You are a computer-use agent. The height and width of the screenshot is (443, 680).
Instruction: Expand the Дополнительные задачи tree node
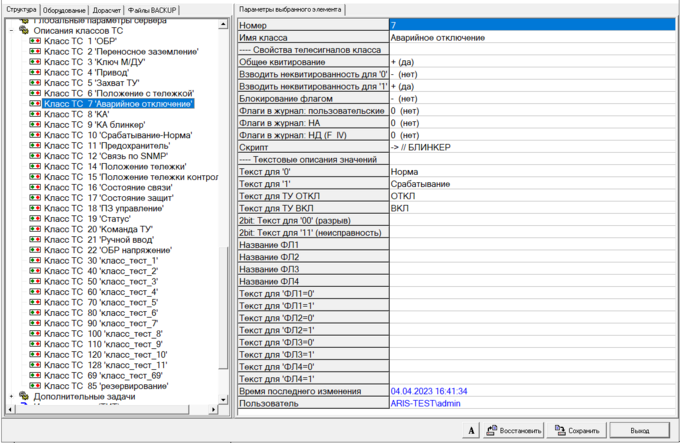[x=10, y=396]
